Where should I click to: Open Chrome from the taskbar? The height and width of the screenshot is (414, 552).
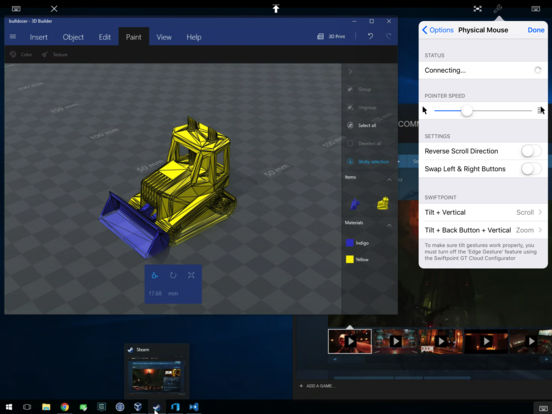[64, 407]
